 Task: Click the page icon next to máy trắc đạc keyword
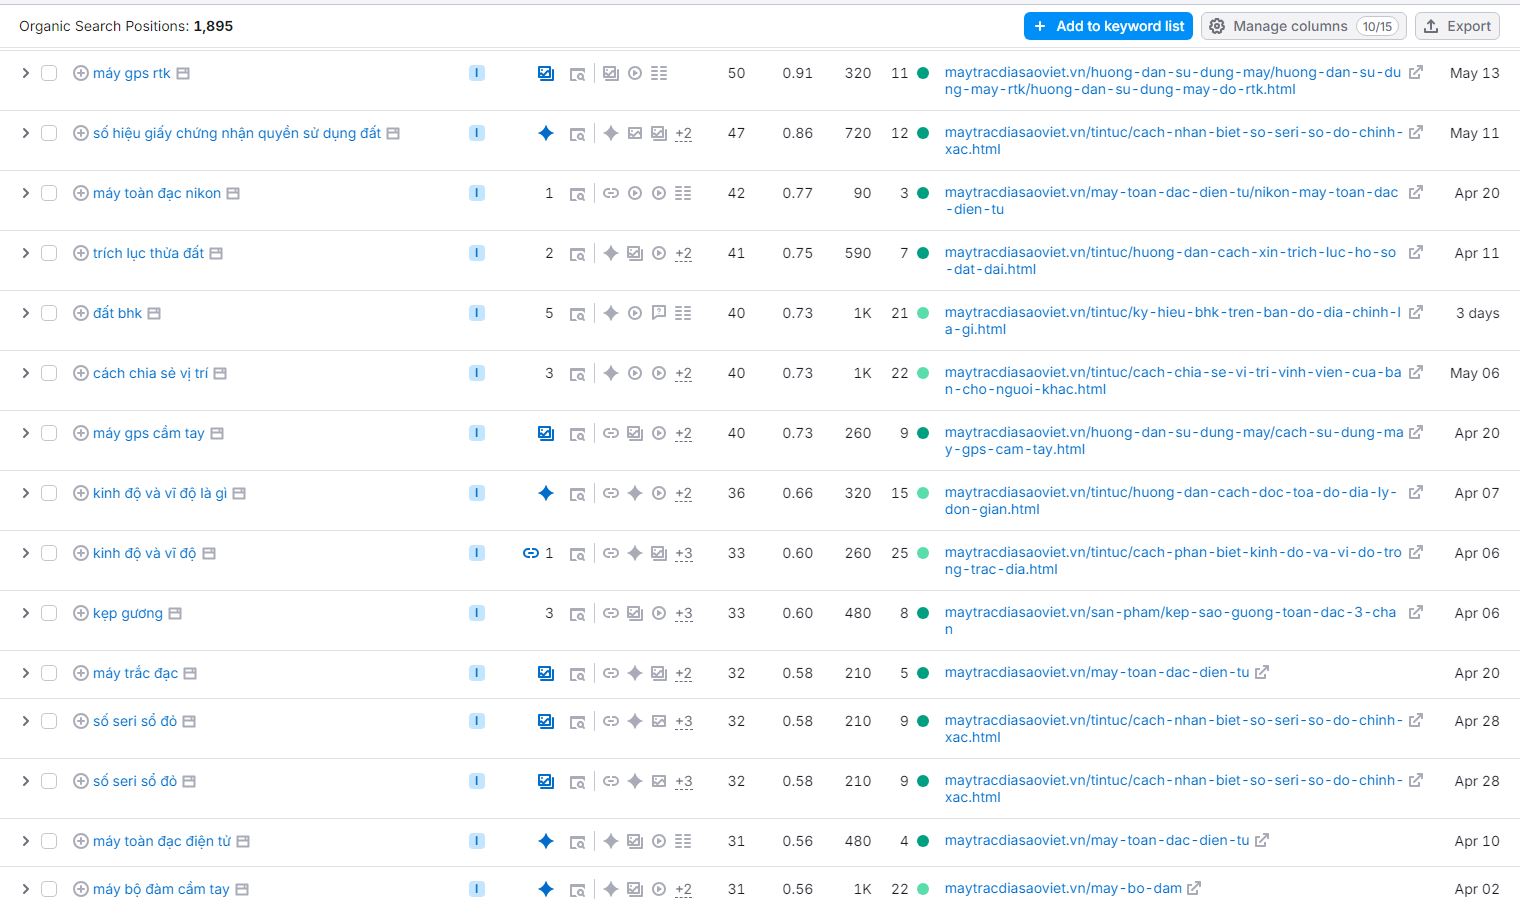click(x=190, y=673)
